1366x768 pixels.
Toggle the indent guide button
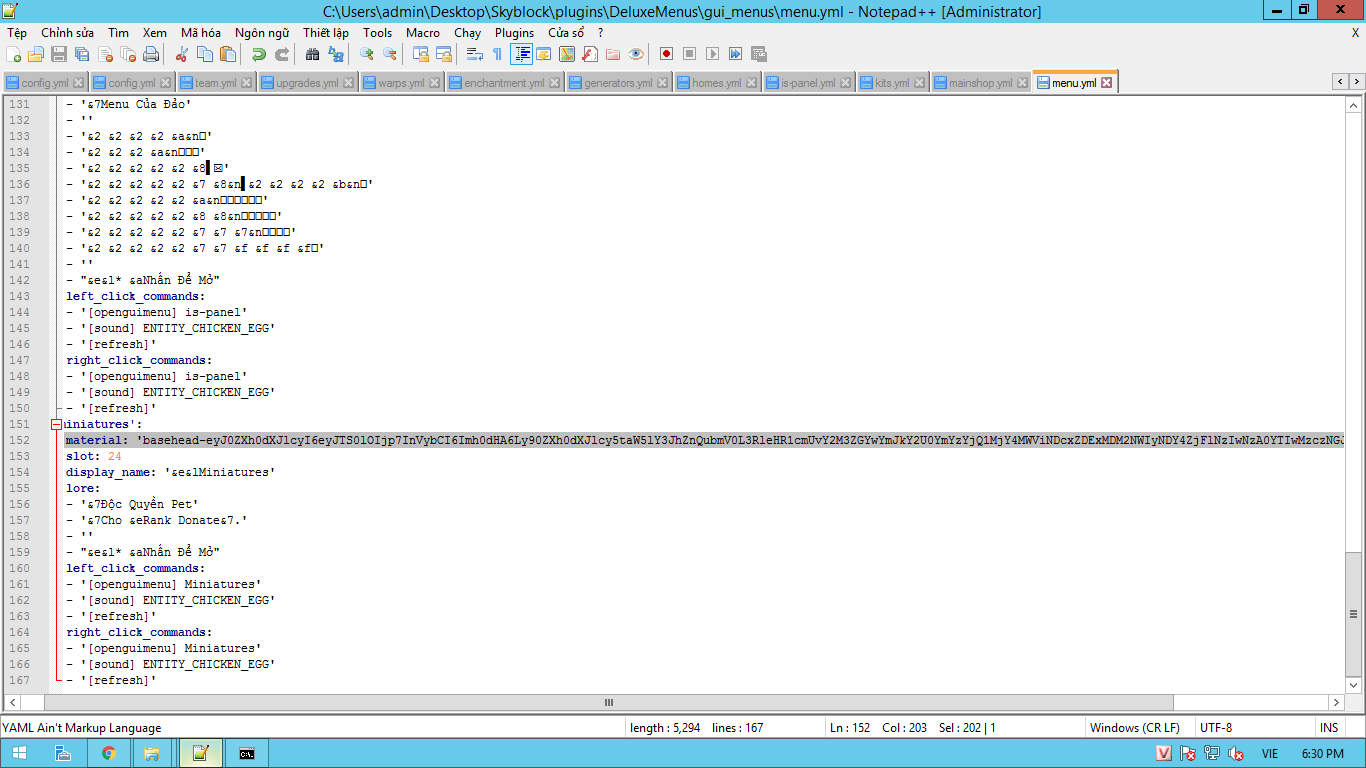point(521,54)
